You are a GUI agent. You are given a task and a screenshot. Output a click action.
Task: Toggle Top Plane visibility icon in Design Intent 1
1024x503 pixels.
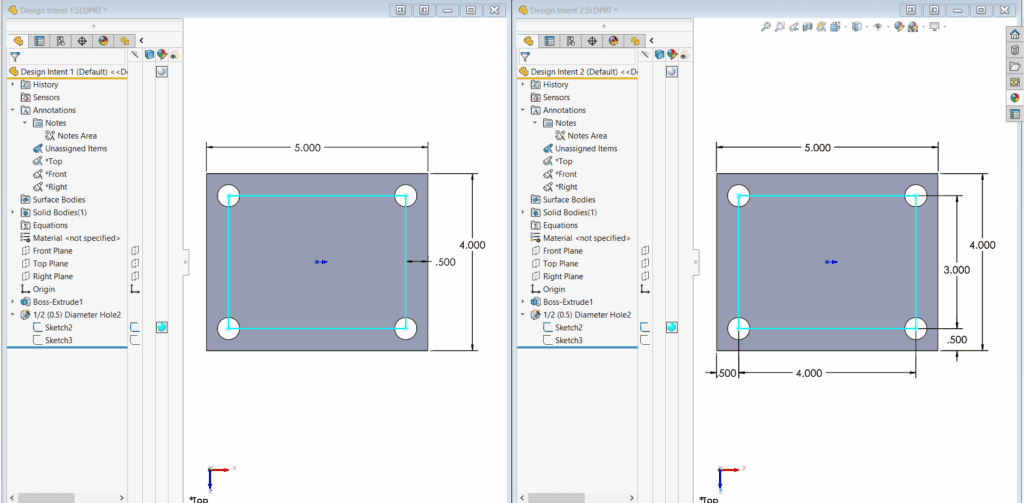pos(135,263)
